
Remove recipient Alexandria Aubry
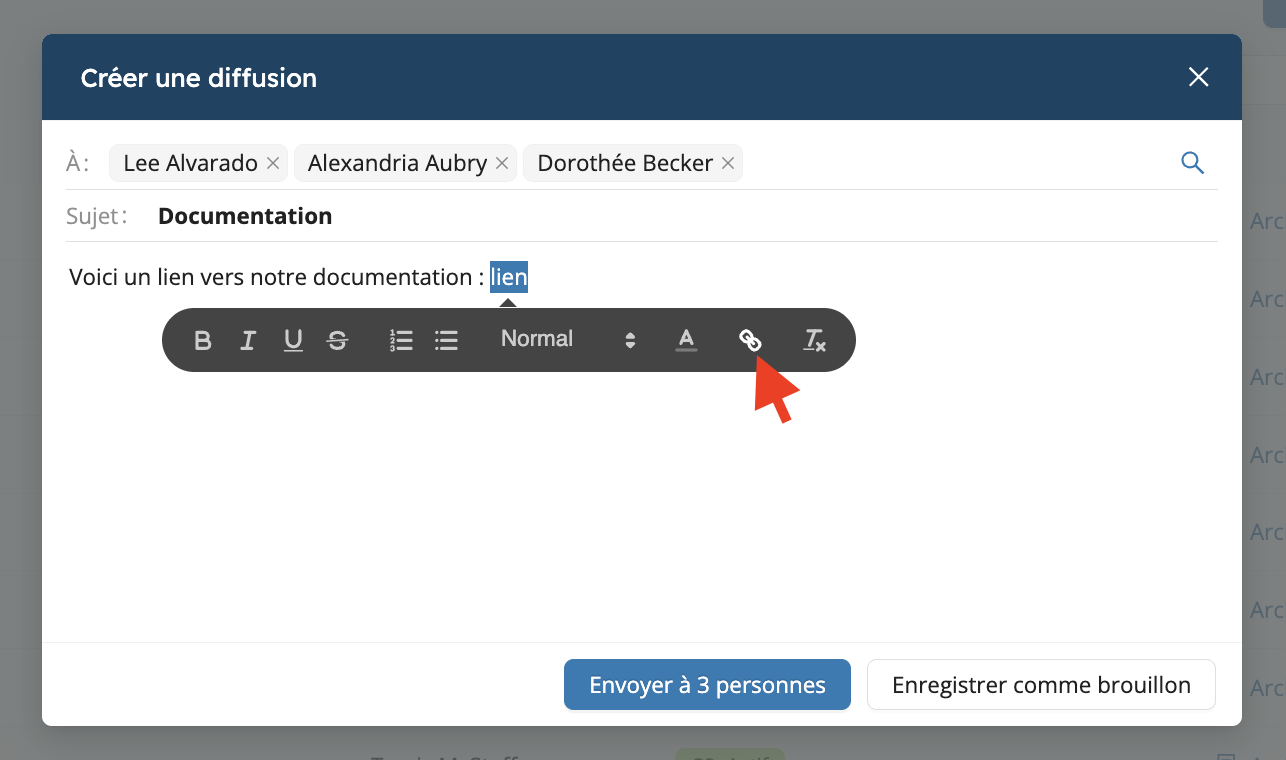click(x=502, y=163)
